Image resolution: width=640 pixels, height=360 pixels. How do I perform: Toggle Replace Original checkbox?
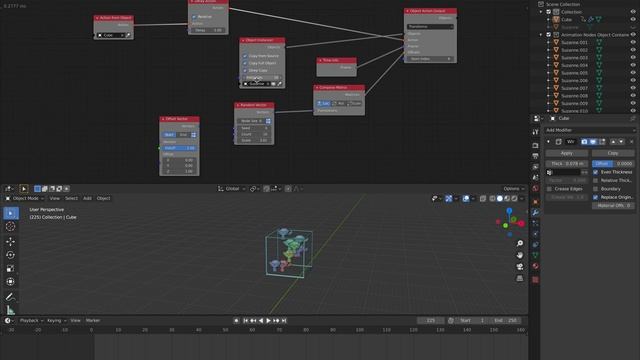click(x=596, y=197)
